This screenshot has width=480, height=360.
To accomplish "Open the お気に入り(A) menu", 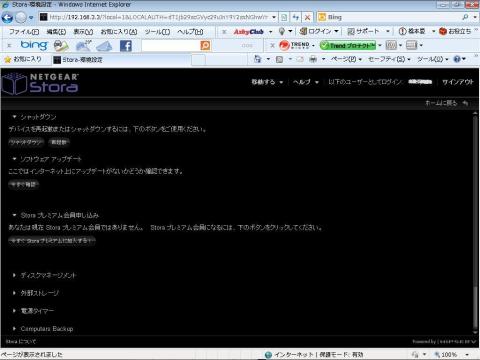I will click(119, 32).
